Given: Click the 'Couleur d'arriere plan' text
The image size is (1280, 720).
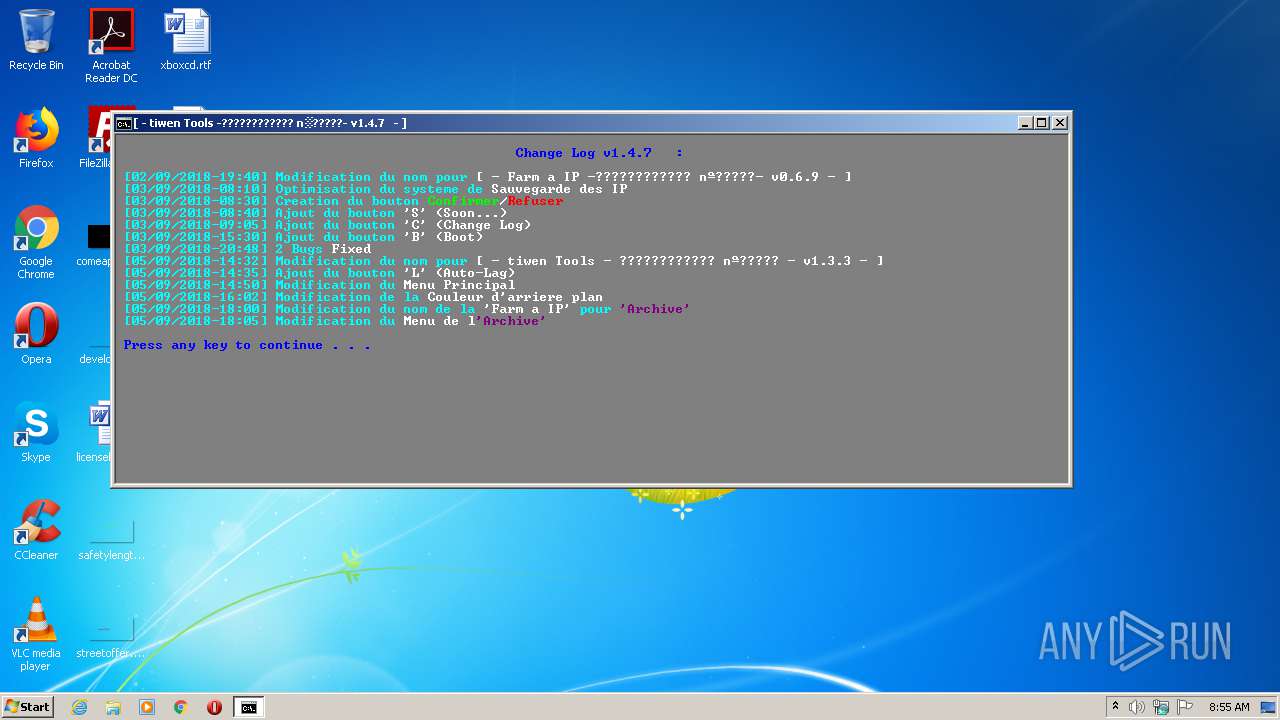Looking at the screenshot, I should (515, 297).
